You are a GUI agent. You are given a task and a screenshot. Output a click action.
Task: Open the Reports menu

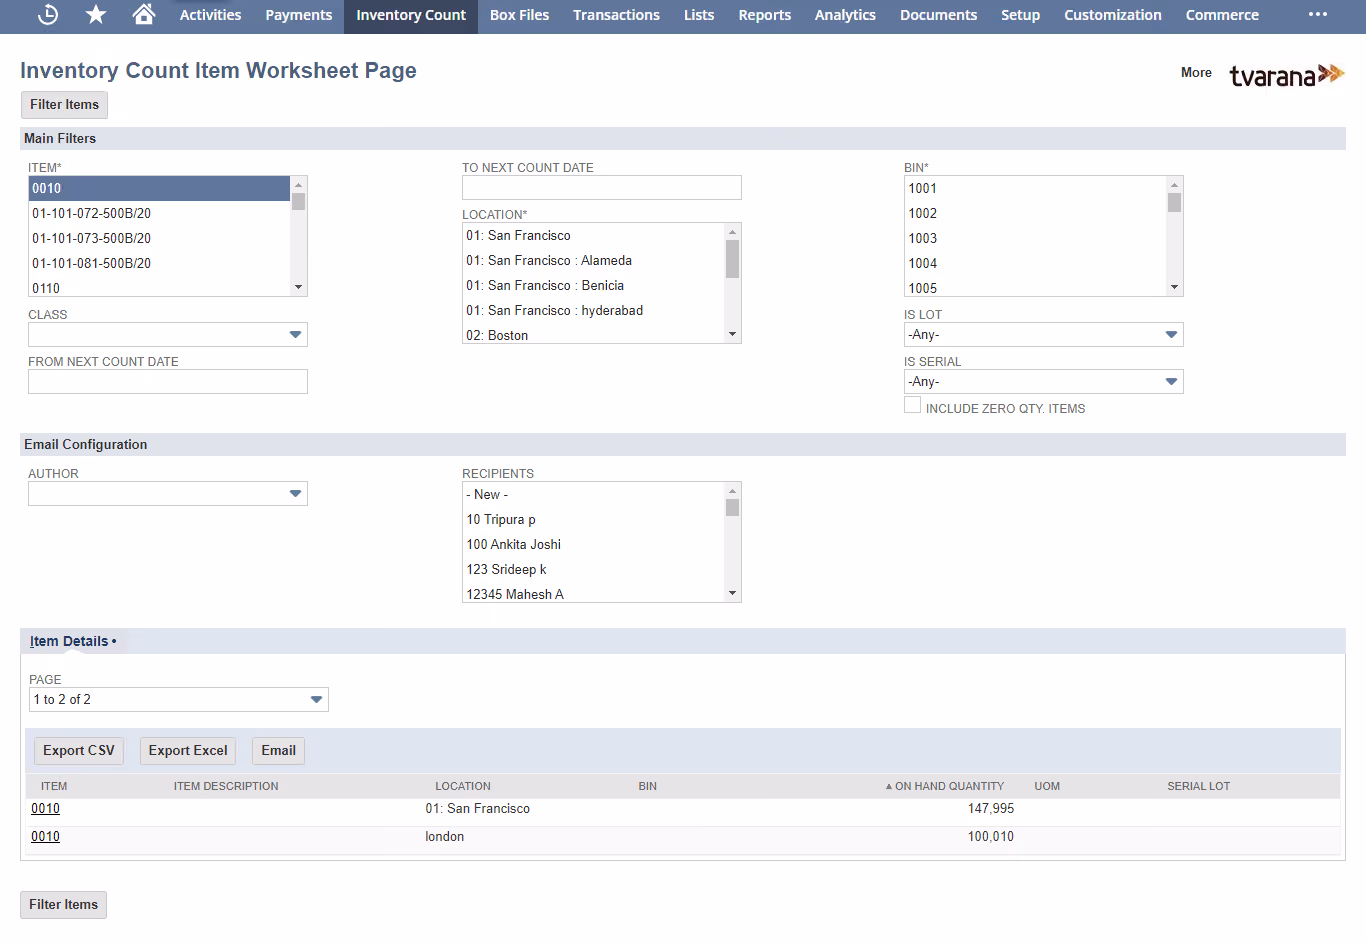pos(765,15)
